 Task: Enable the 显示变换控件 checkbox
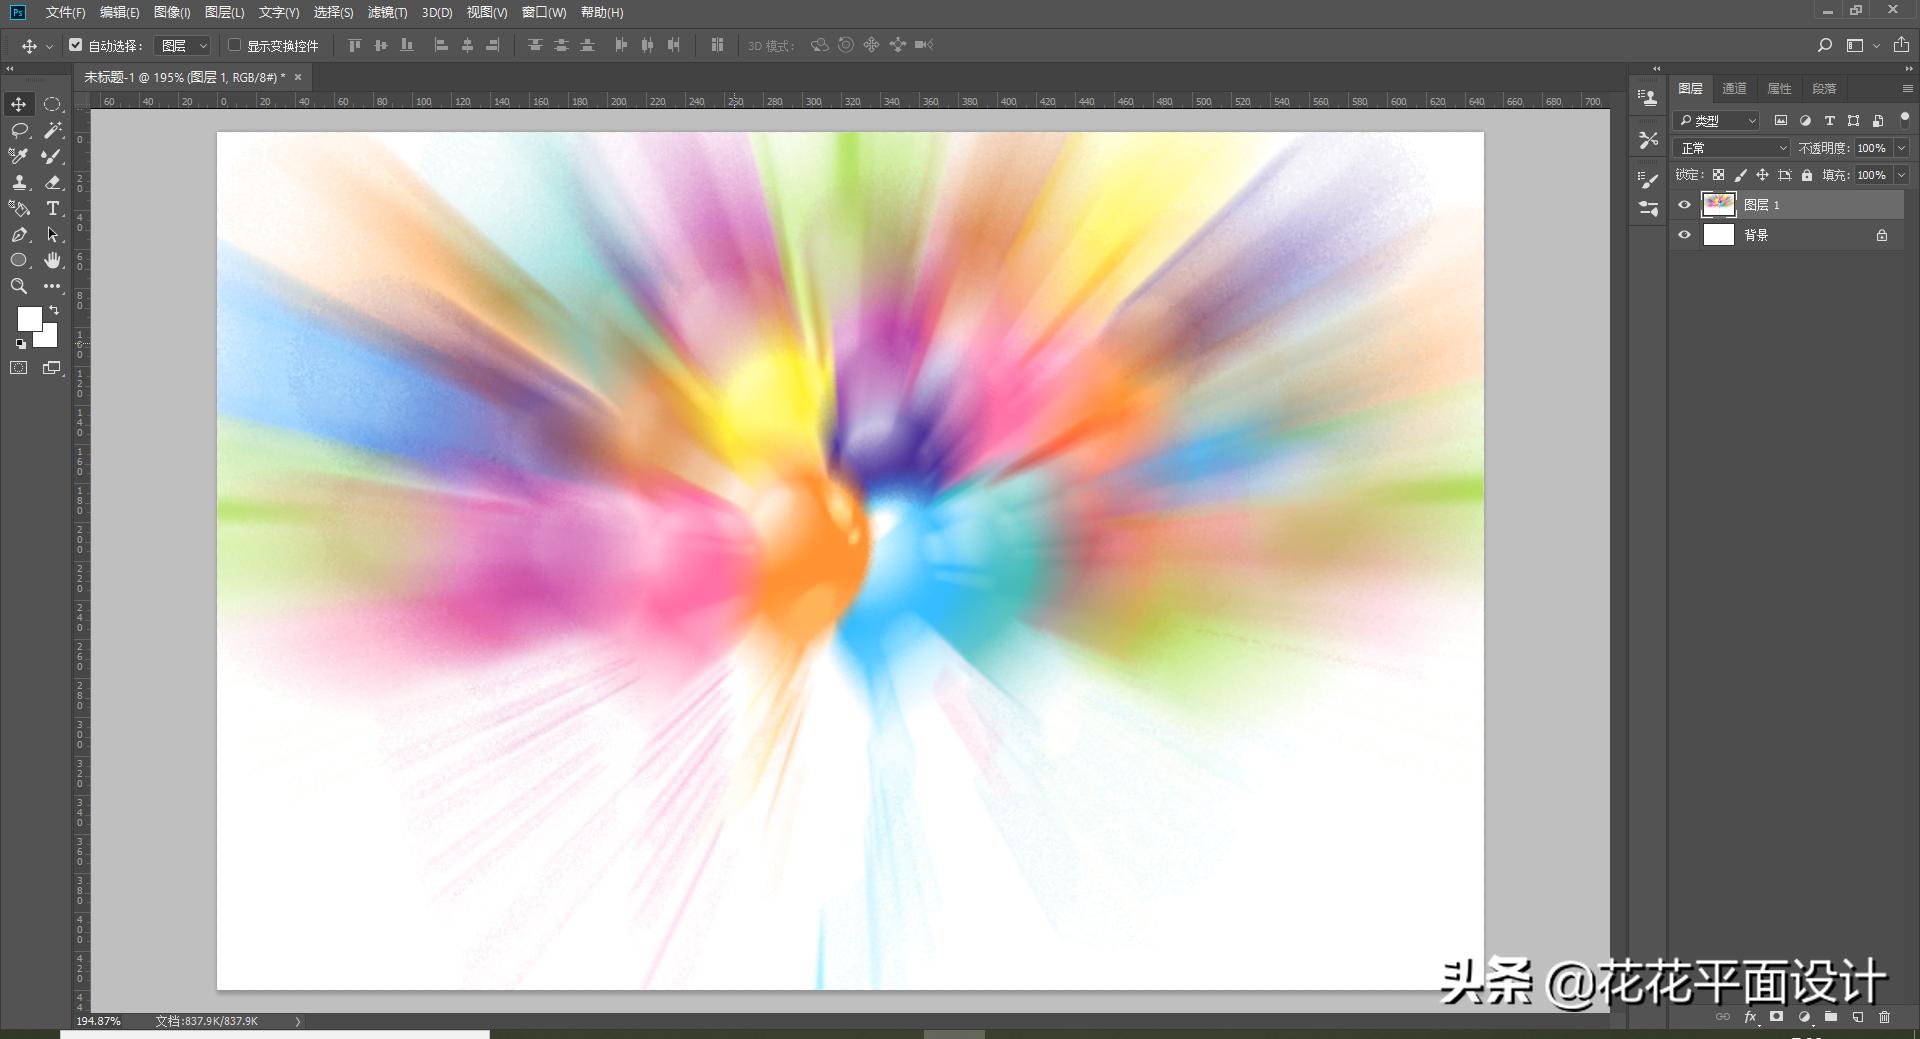click(x=235, y=45)
